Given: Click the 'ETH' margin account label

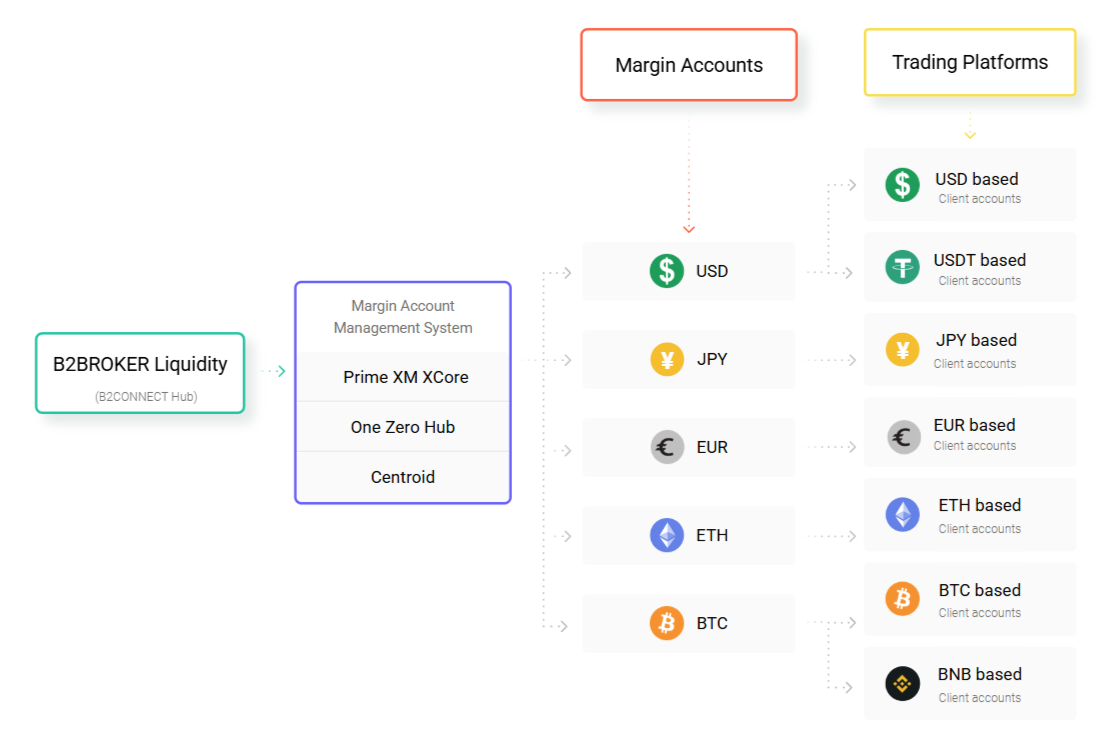Looking at the screenshot, I should point(712,535).
